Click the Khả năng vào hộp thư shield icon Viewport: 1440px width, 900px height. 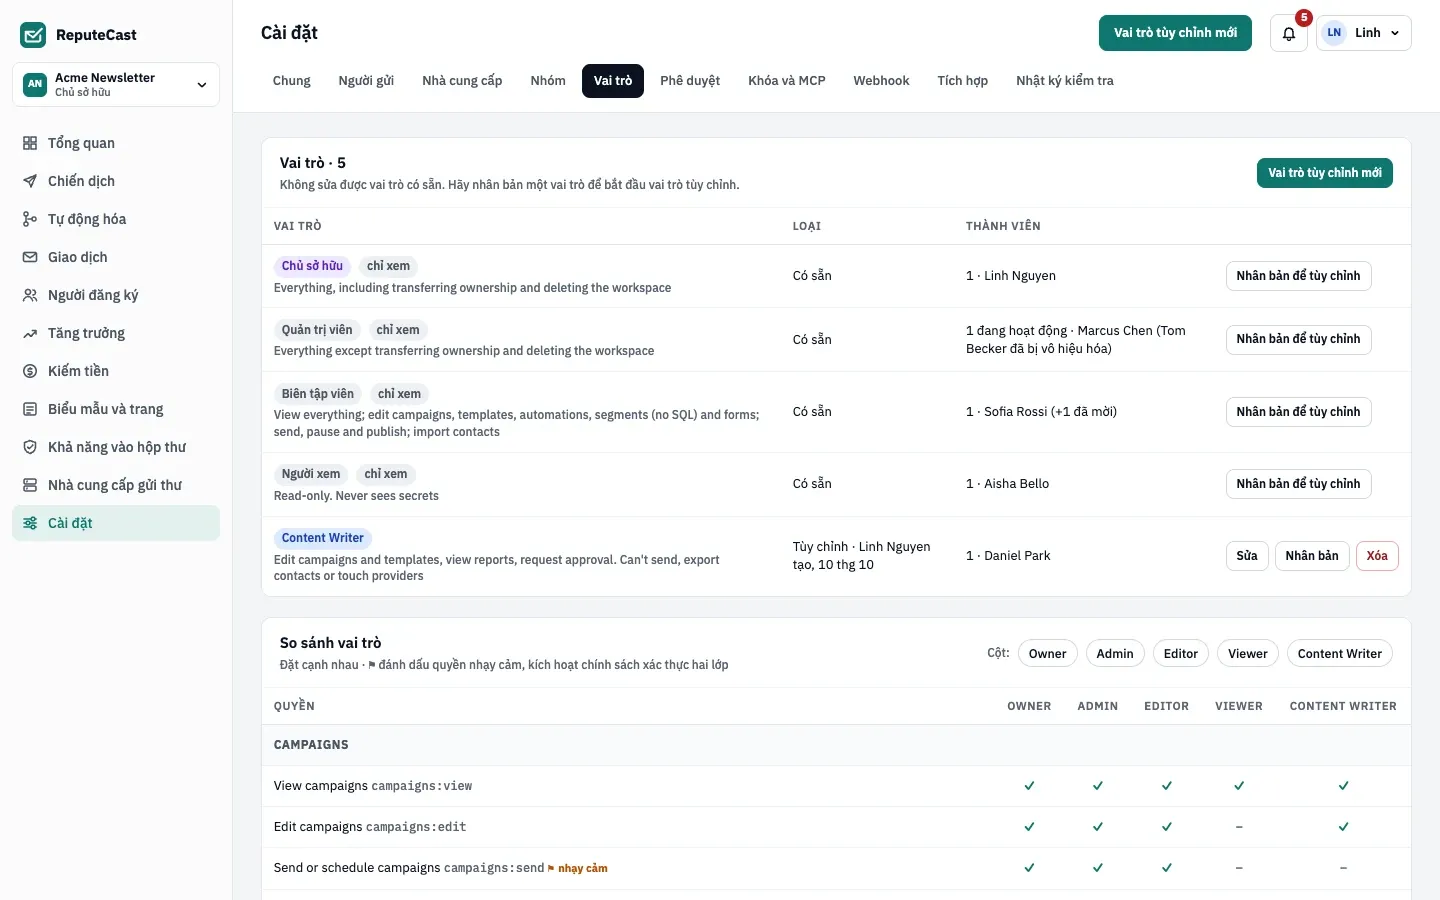30,447
